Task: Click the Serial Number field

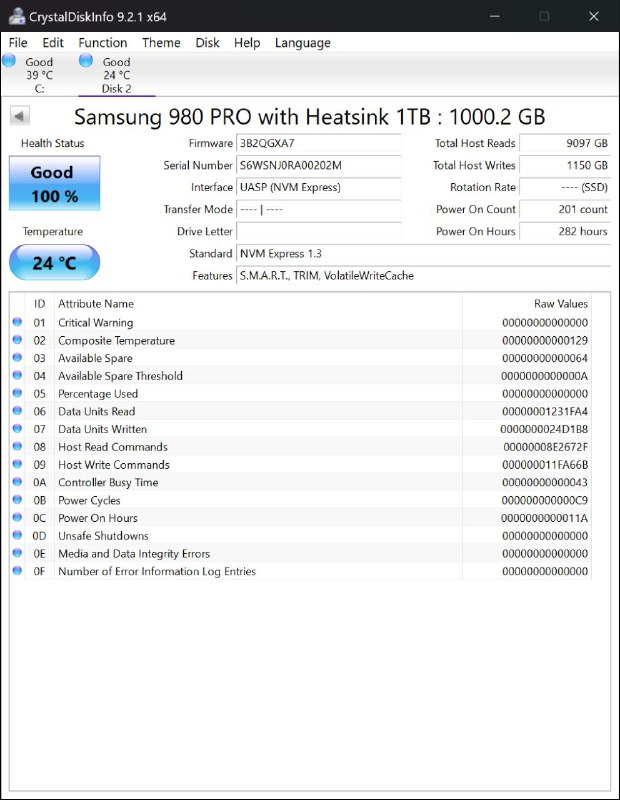Action: (x=318, y=165)
